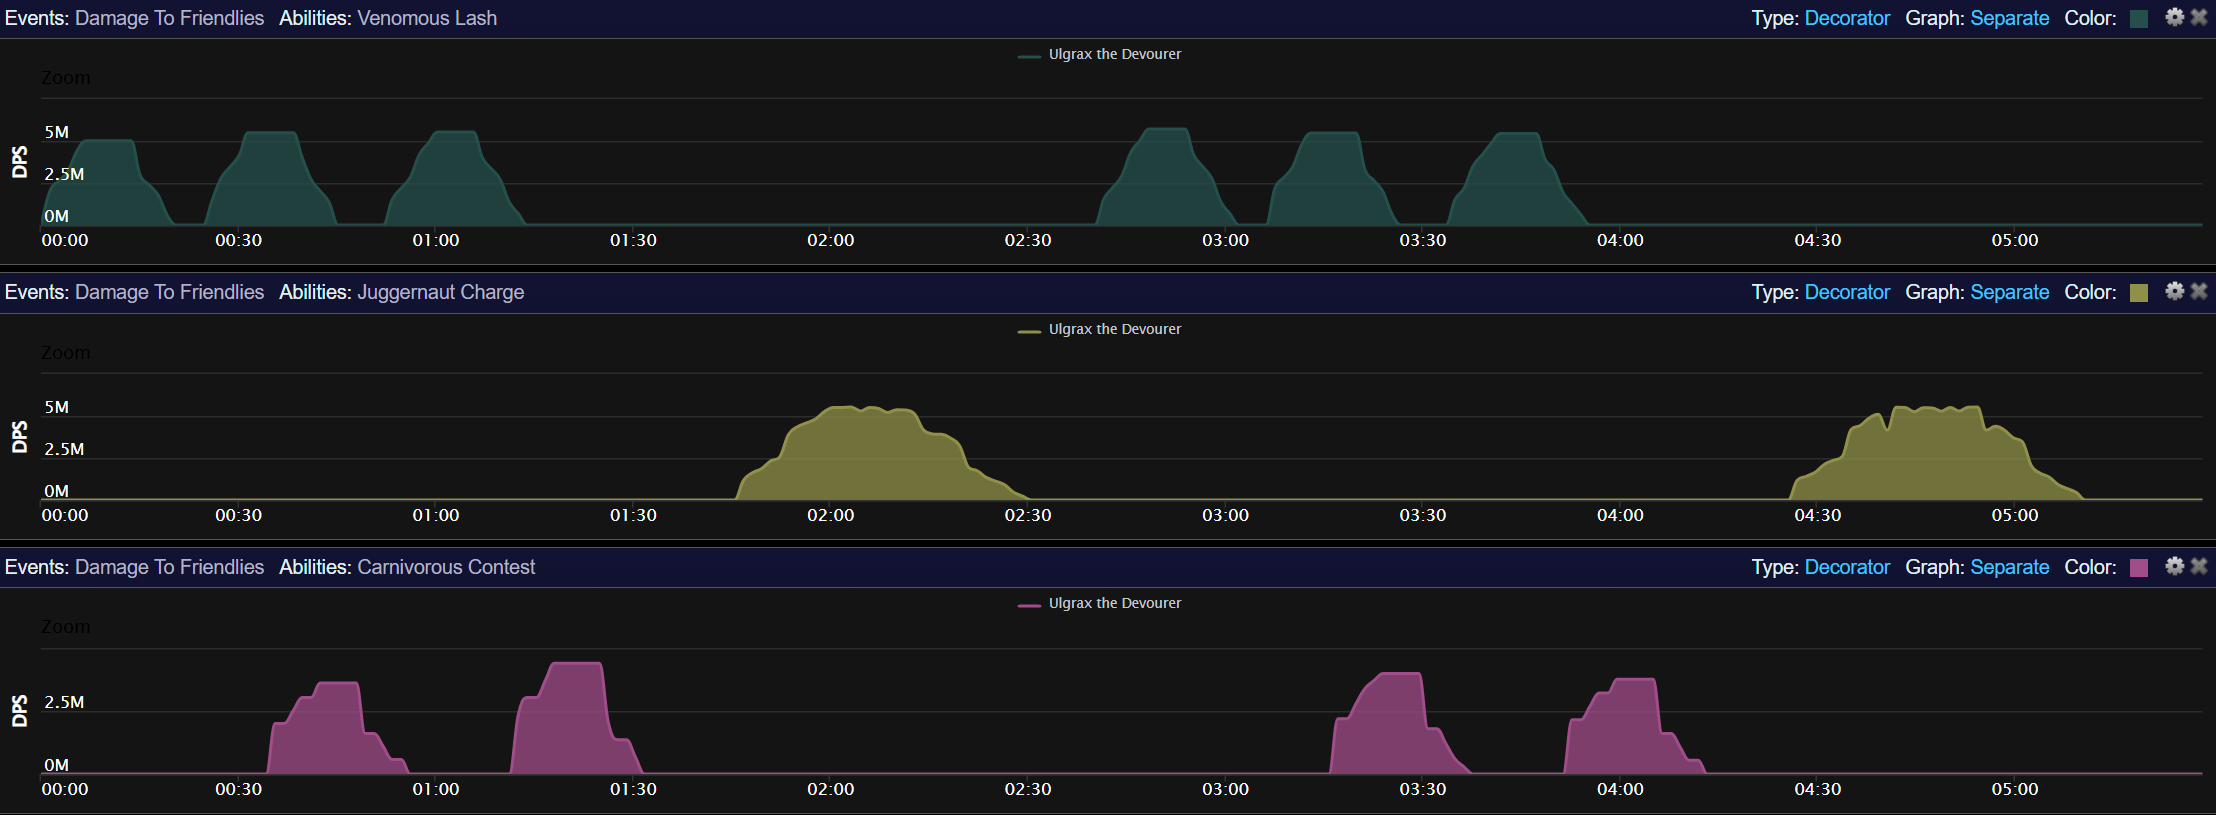The image size is (2216, 815).
Task: Click Damage To Friendlies in Carnivorous Contest header
Action: click(169, 567)
